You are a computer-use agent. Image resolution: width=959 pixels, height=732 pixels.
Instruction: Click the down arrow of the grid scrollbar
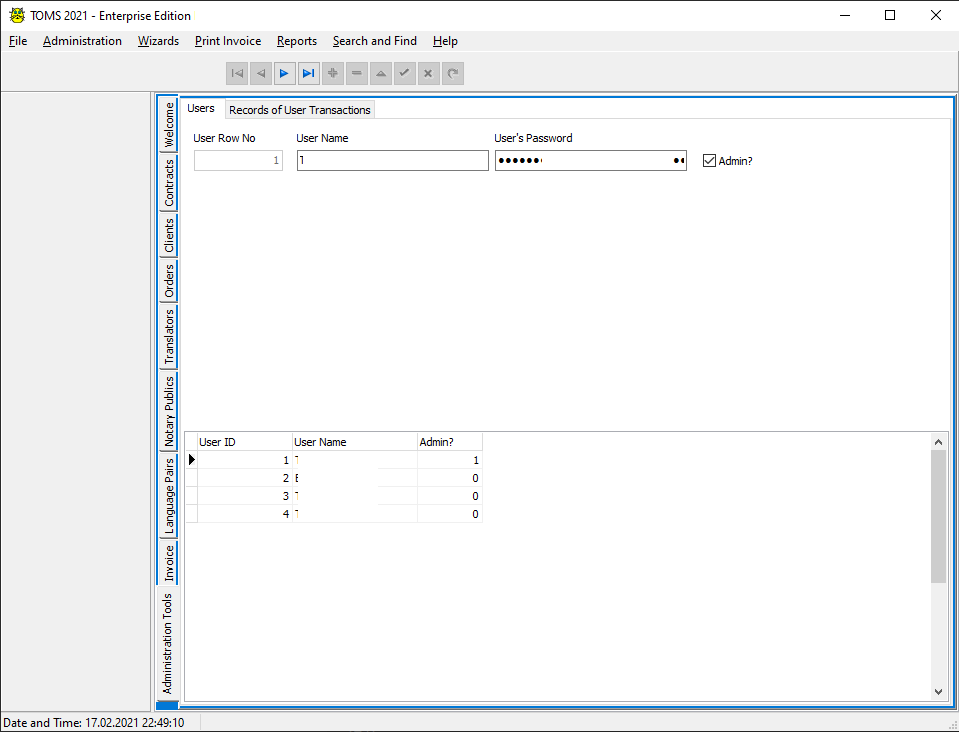tap(938, 690)
